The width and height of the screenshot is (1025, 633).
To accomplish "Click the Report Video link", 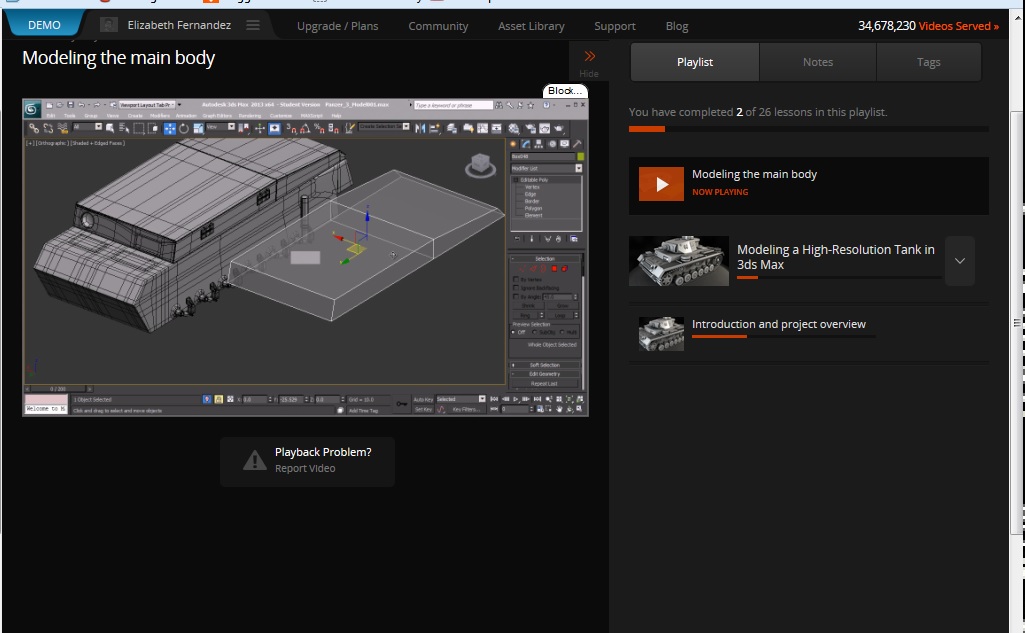I will click(306, 466).
